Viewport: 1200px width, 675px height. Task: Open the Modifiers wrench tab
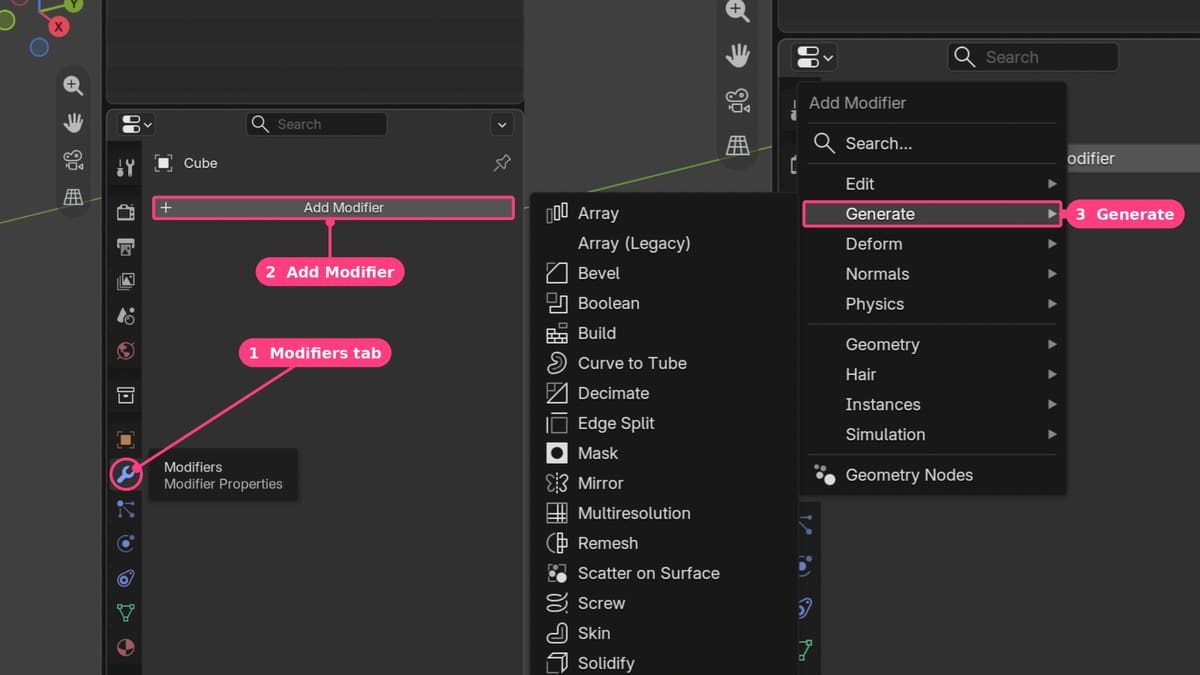point(125,474)
